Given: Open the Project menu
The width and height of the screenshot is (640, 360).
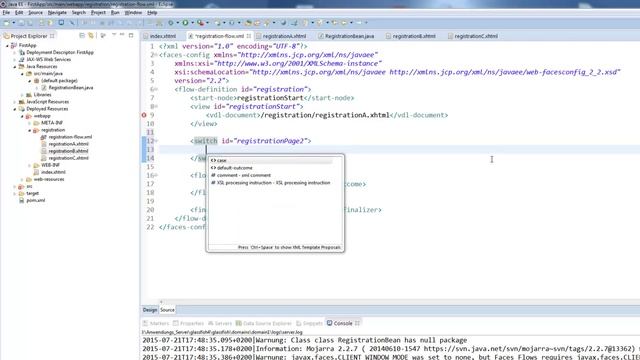Looking at the screenshot, I should coord(98,13).
